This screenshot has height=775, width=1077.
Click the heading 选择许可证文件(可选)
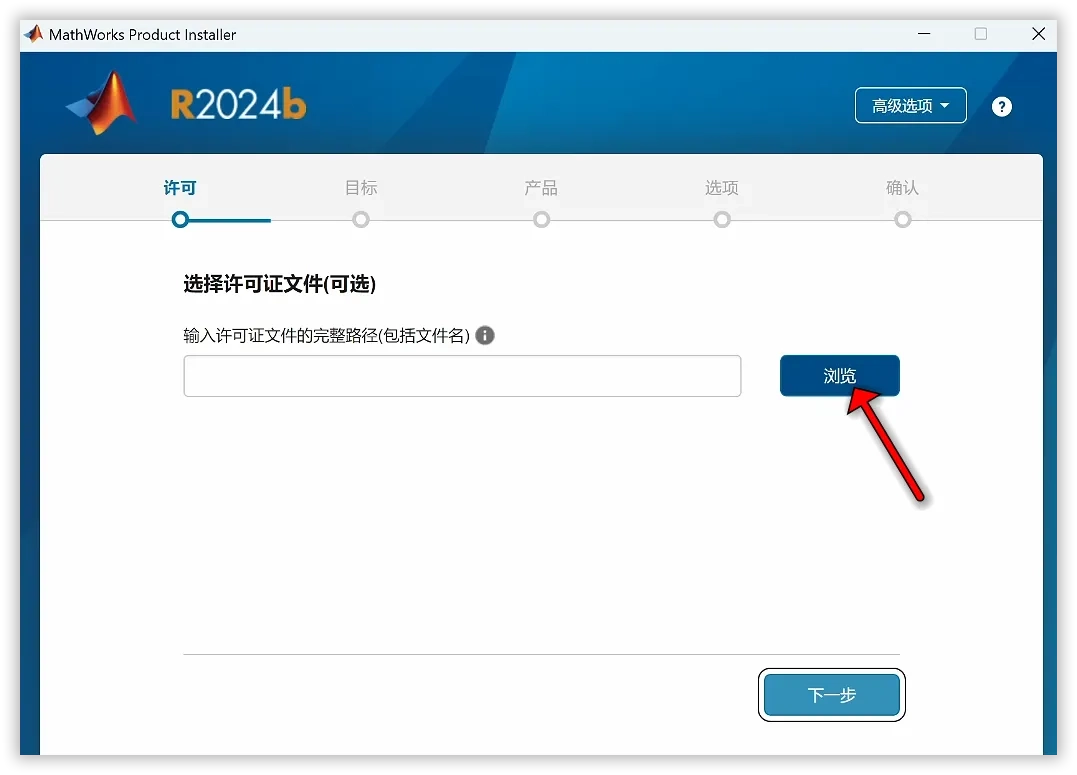(x=280, y=284)
